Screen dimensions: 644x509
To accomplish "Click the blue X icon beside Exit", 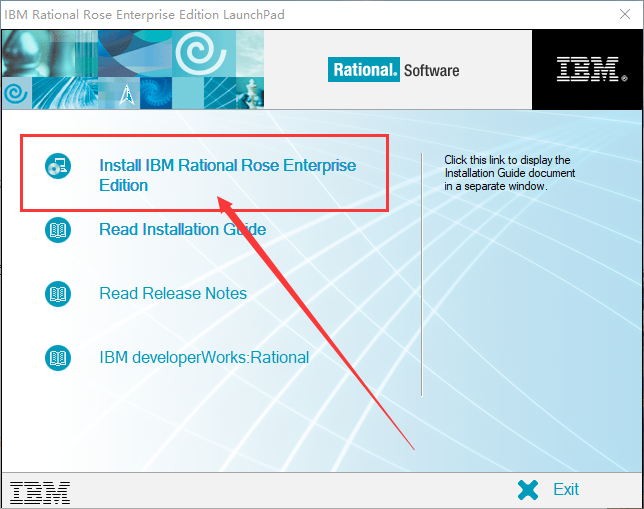I will pyautogui.click(x=528, y=490).
